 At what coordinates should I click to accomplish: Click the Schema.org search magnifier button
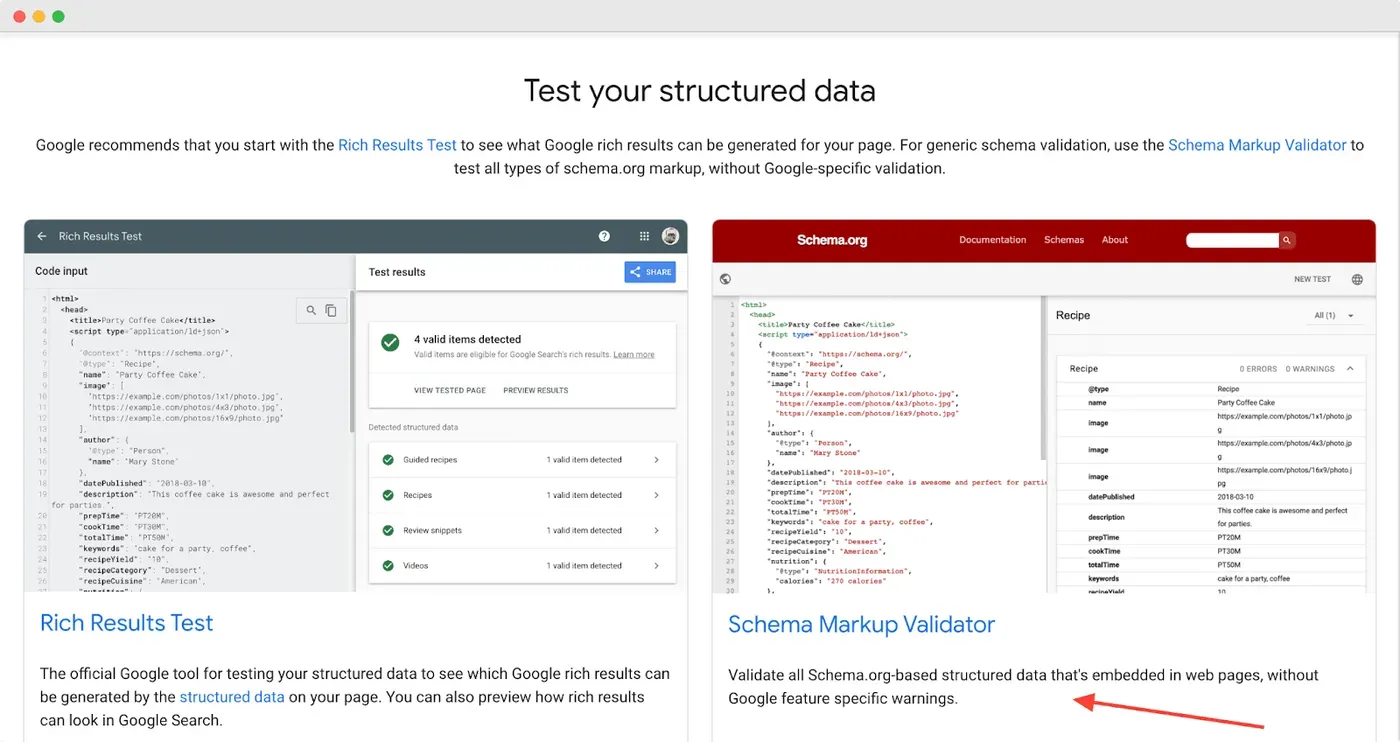1287,240
